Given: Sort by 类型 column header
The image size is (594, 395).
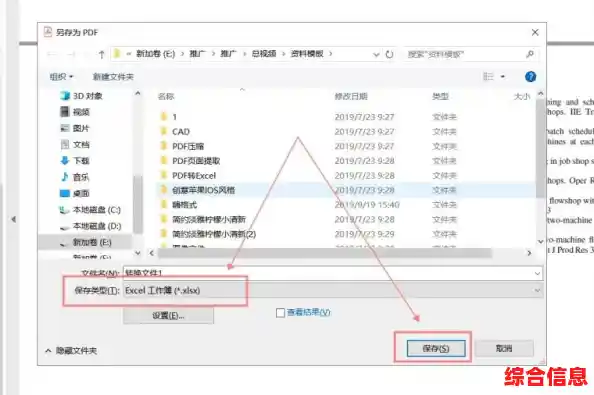Looking at the screenshot, I should point(440,97).
